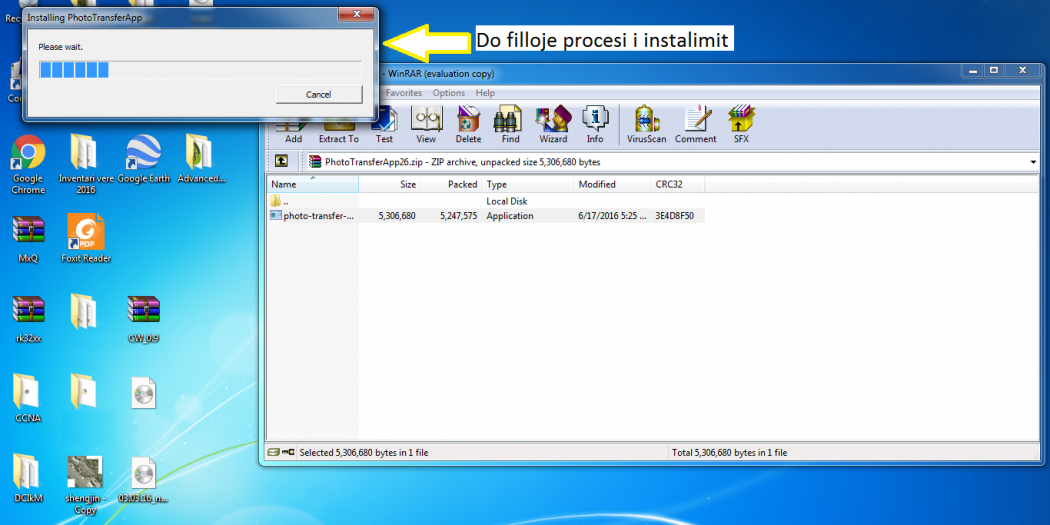
Task: Open the Help menu in WinRAR
Action: (485, 93)
